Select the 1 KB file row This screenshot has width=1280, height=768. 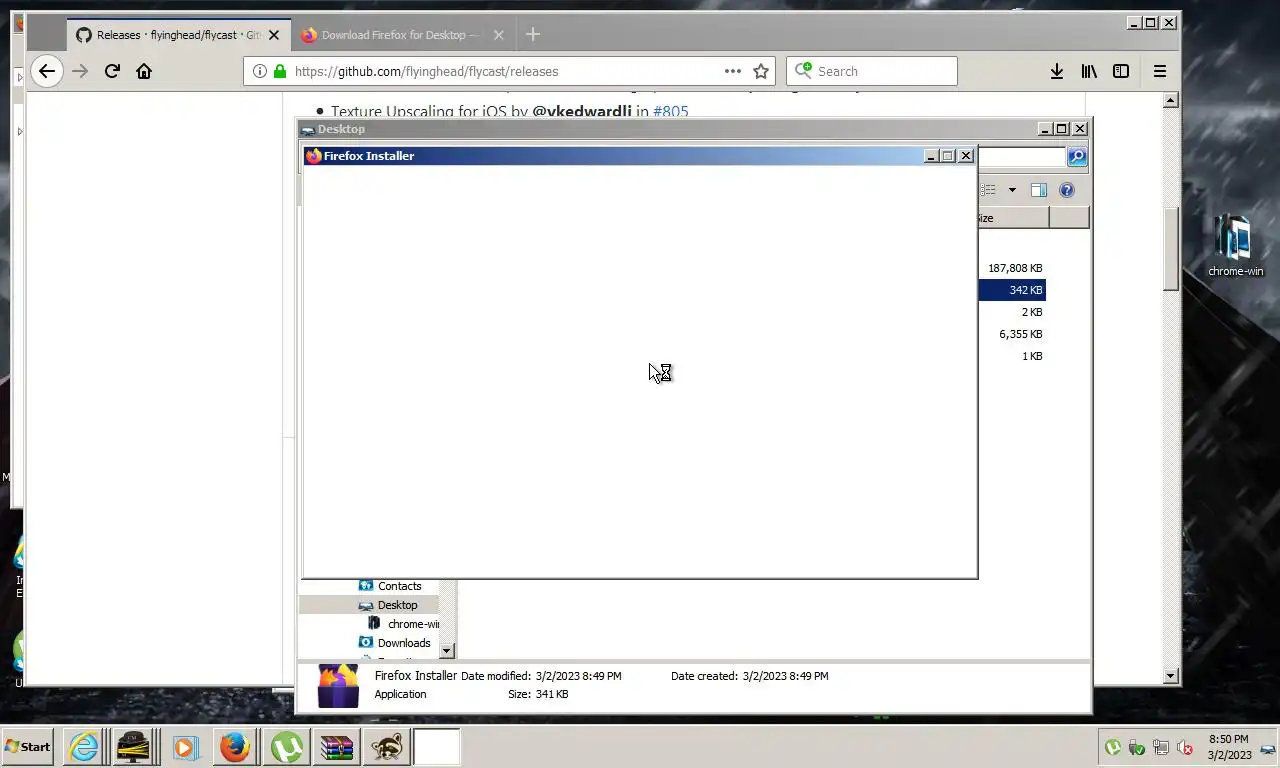[1012, 356]
